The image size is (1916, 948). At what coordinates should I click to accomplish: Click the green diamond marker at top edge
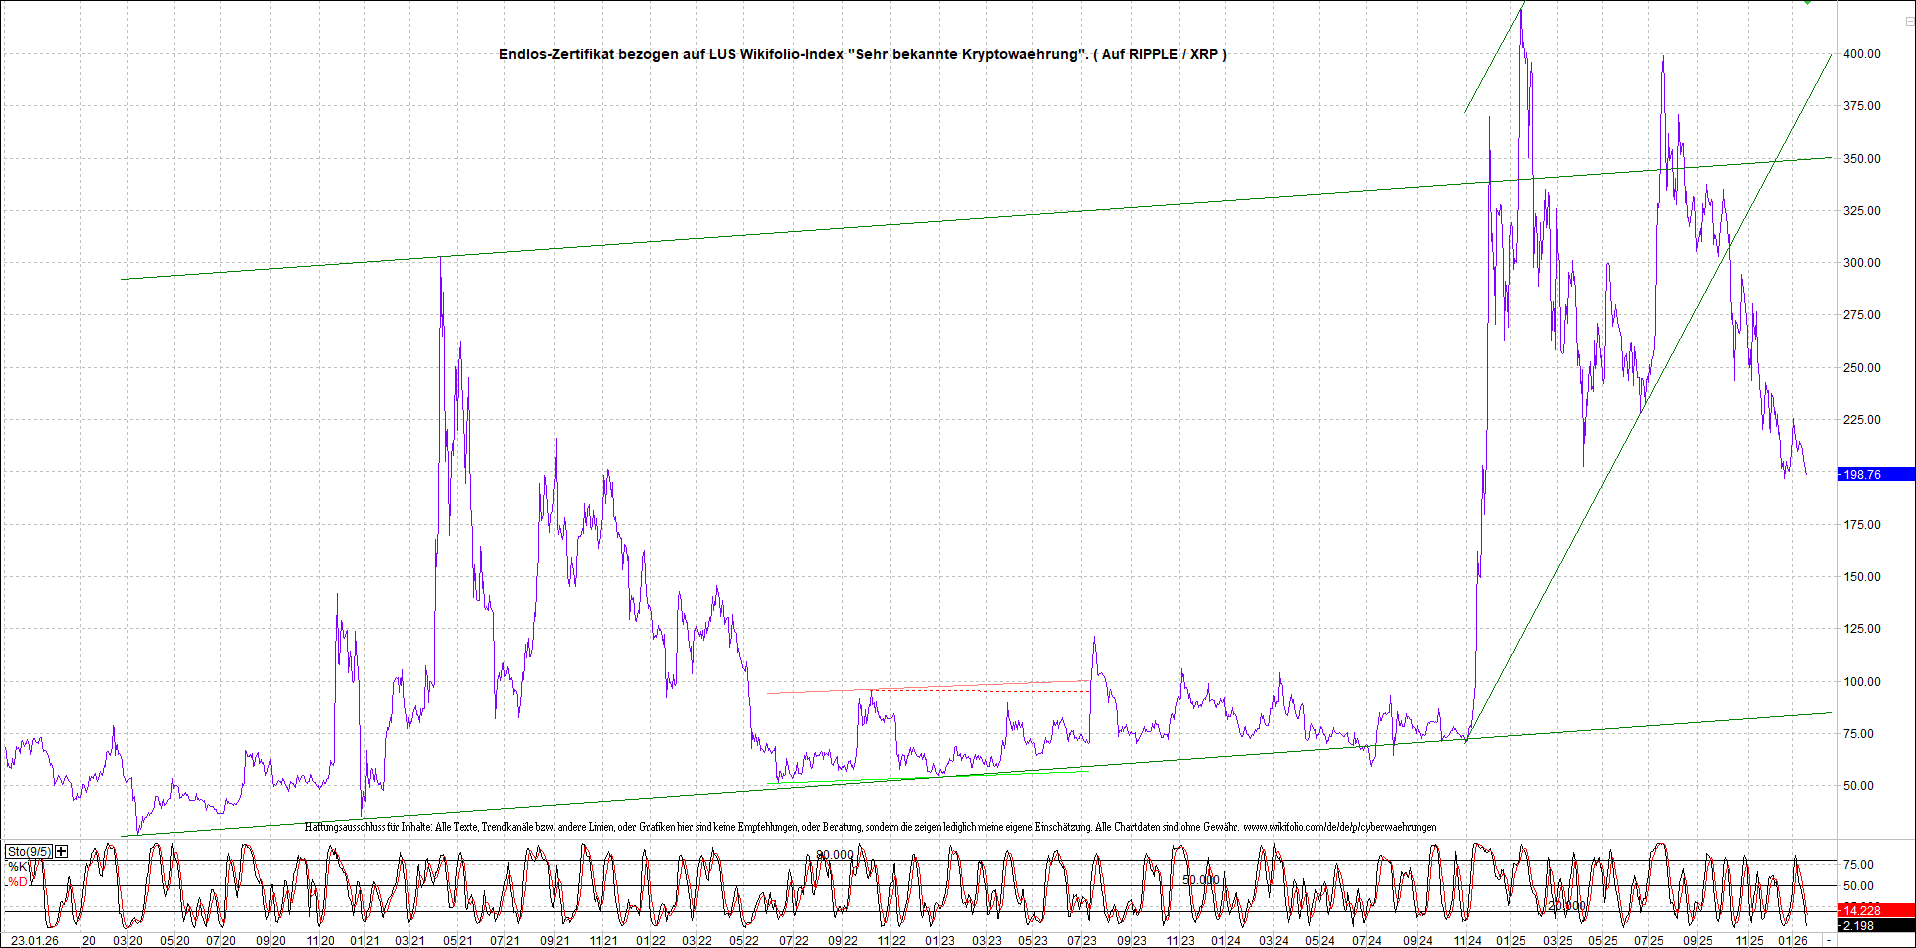1807,3
